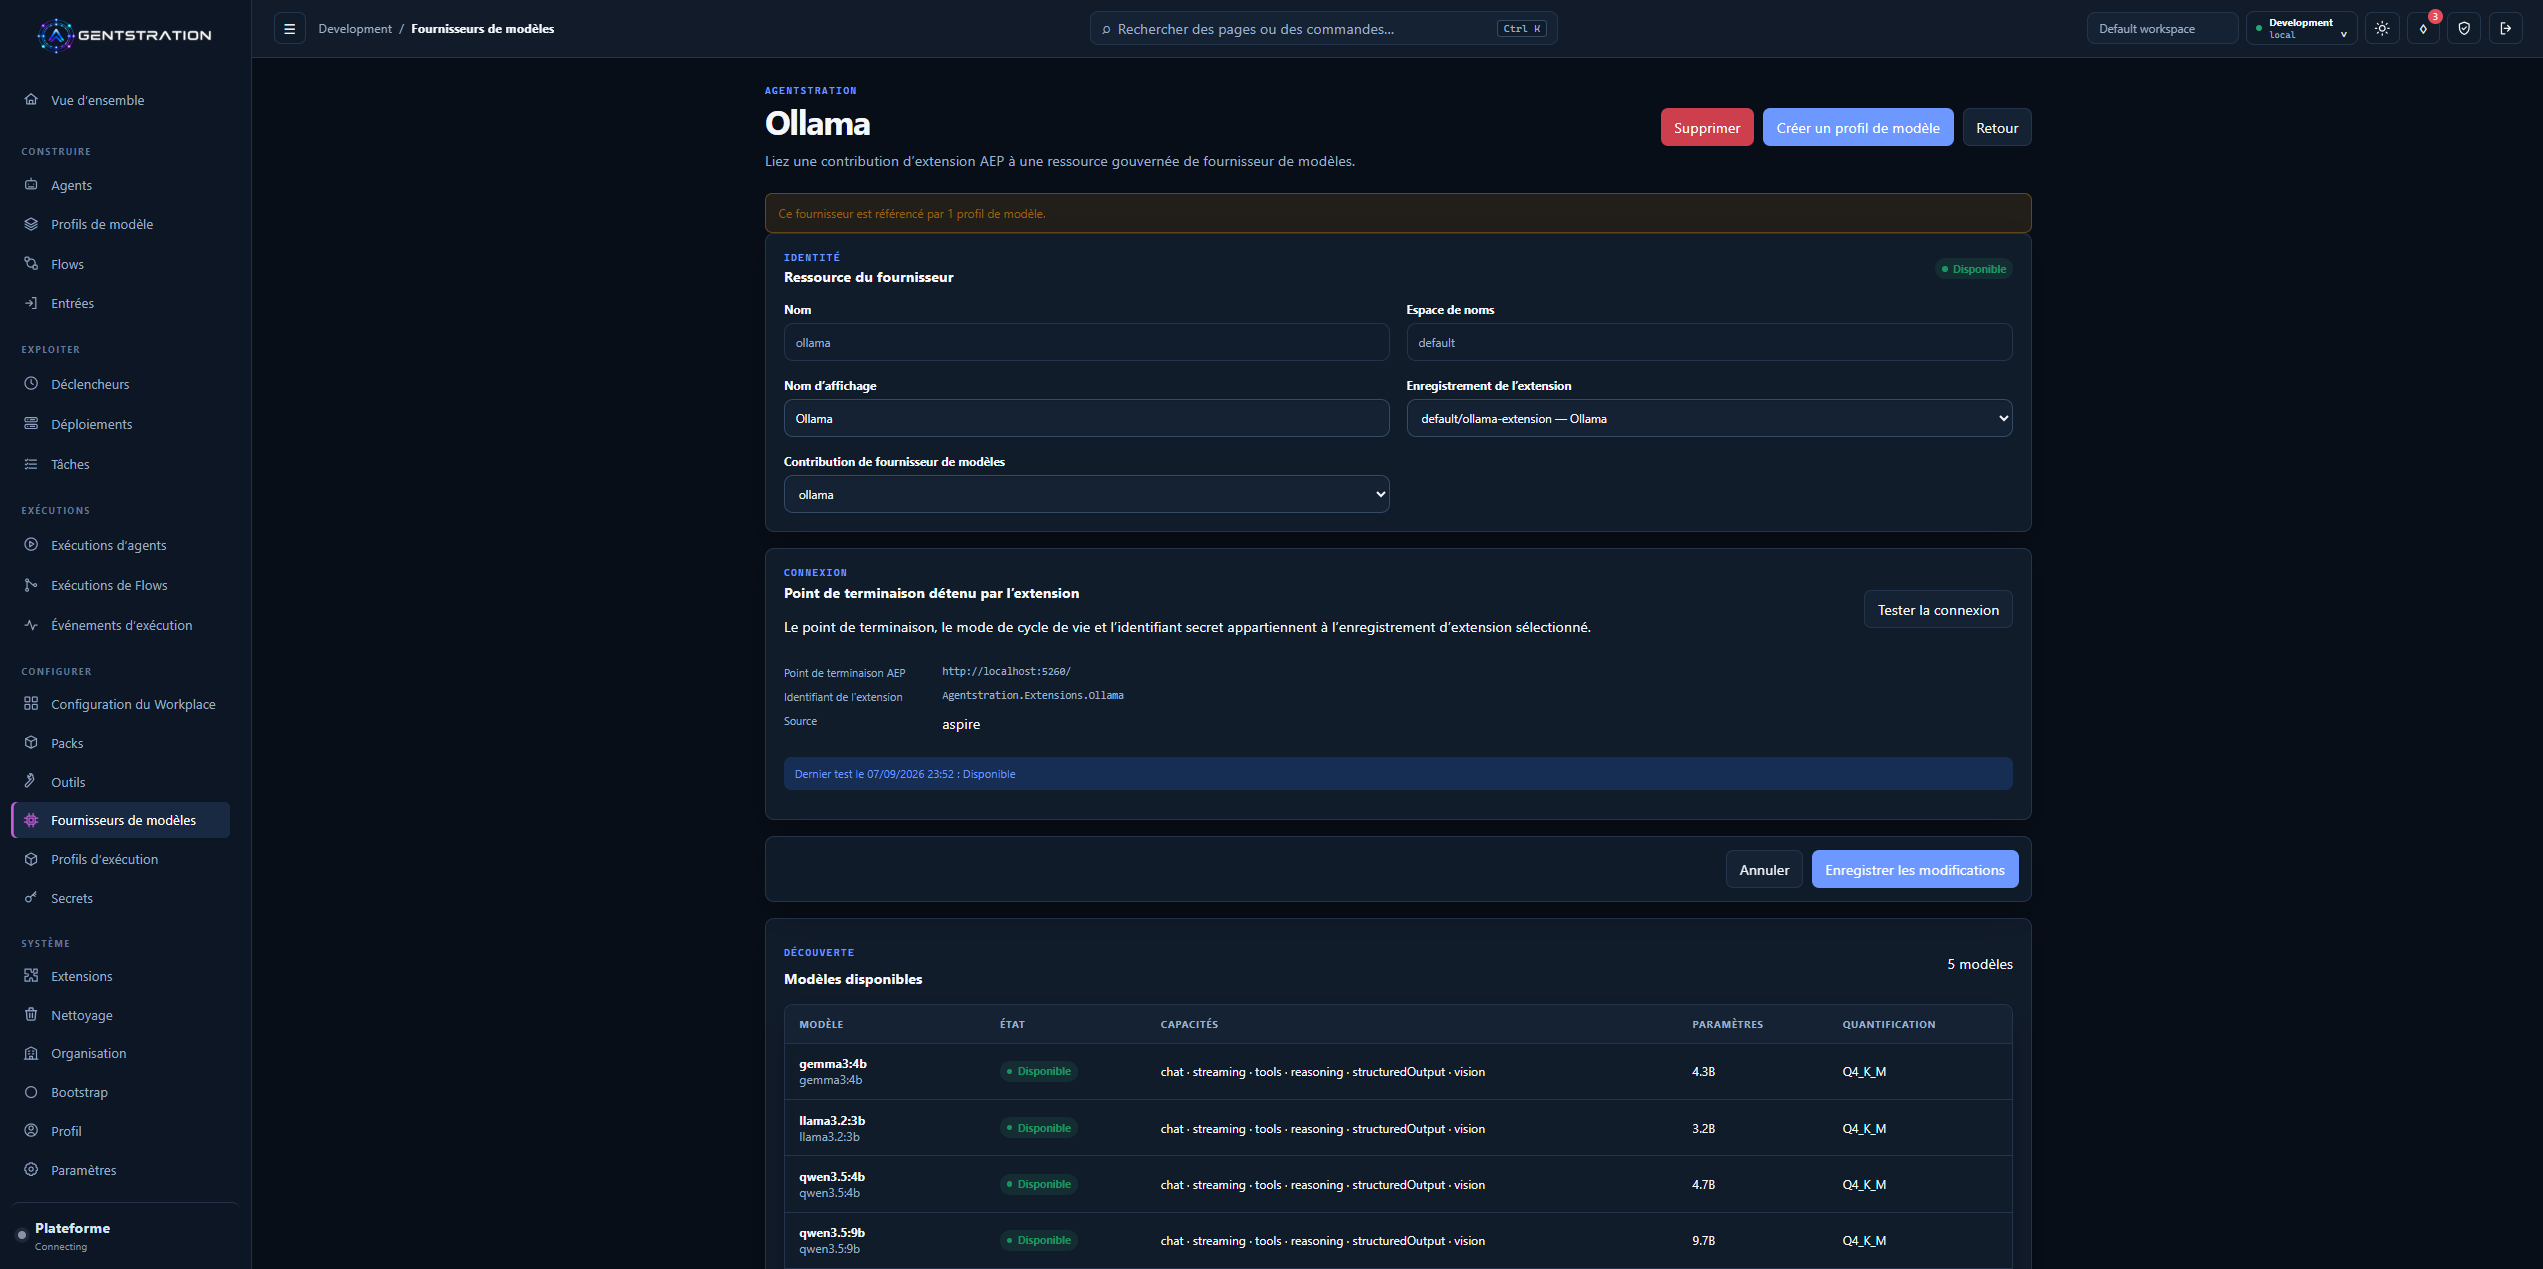Image resolution: width=2543 pixels, height=1269 pixels.
Task: Select the qwen3.5:4b model name
Action: click(x=832, y=1177)
